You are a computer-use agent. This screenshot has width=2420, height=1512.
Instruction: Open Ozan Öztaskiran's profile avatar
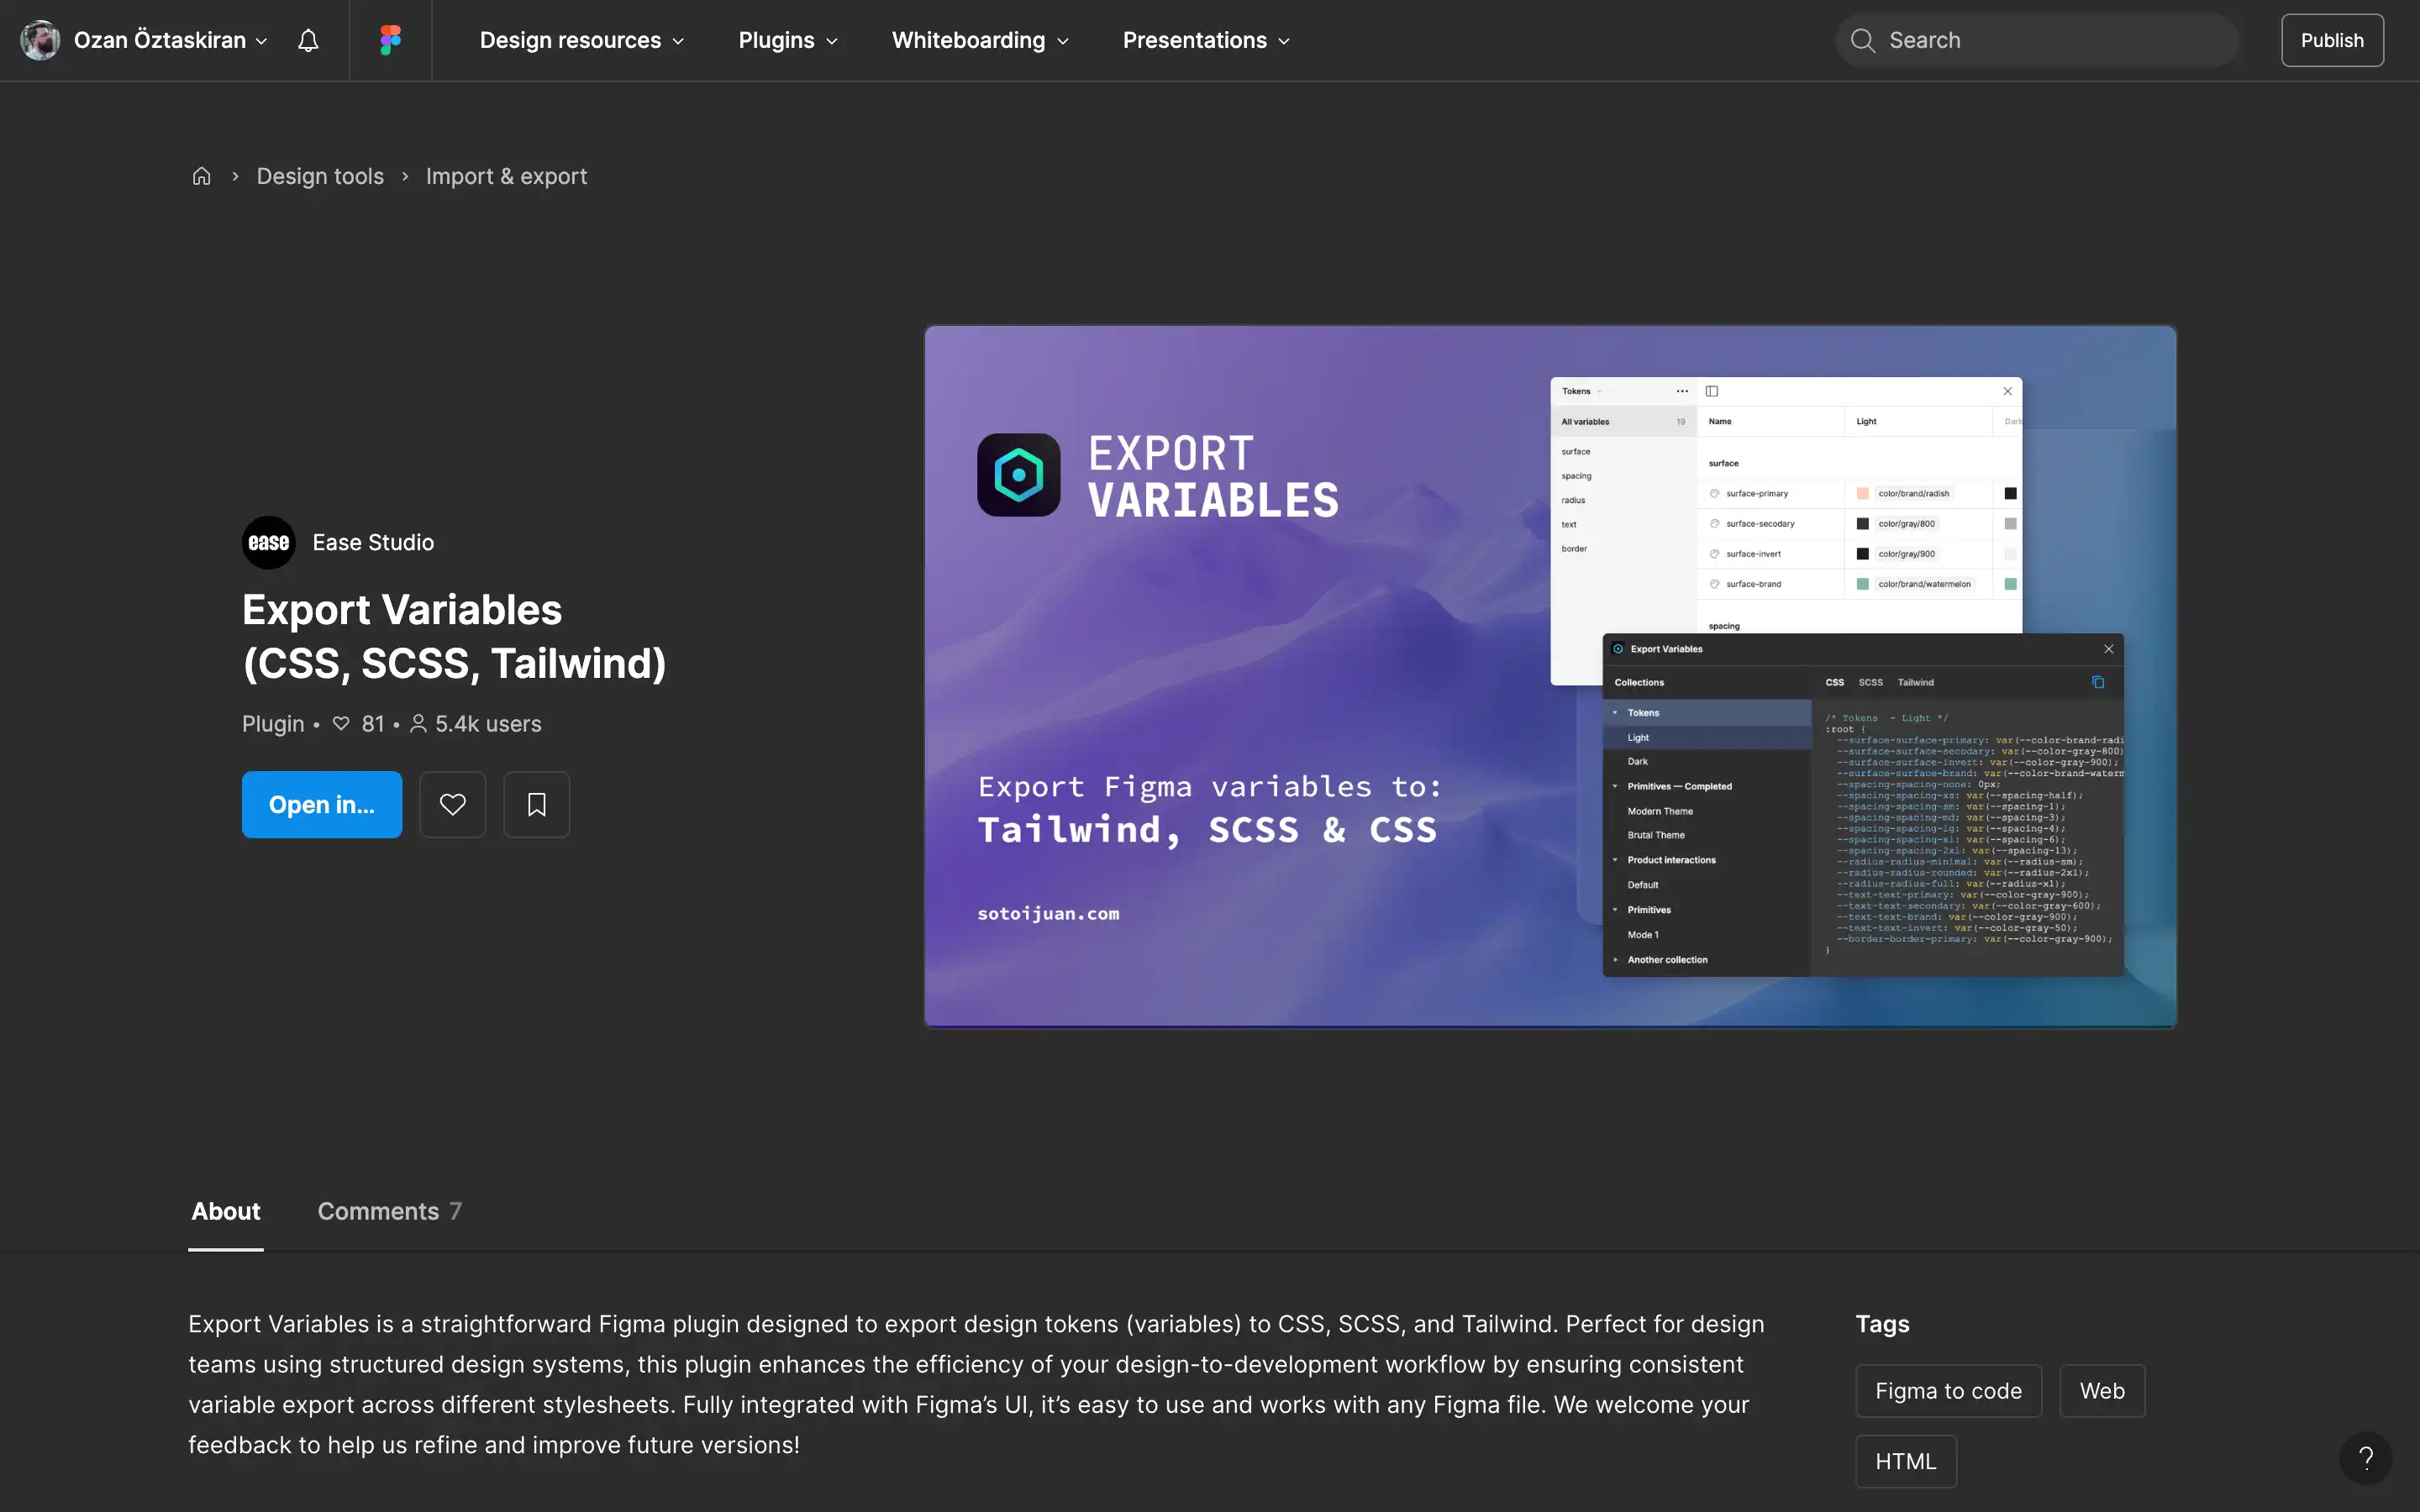41,40
